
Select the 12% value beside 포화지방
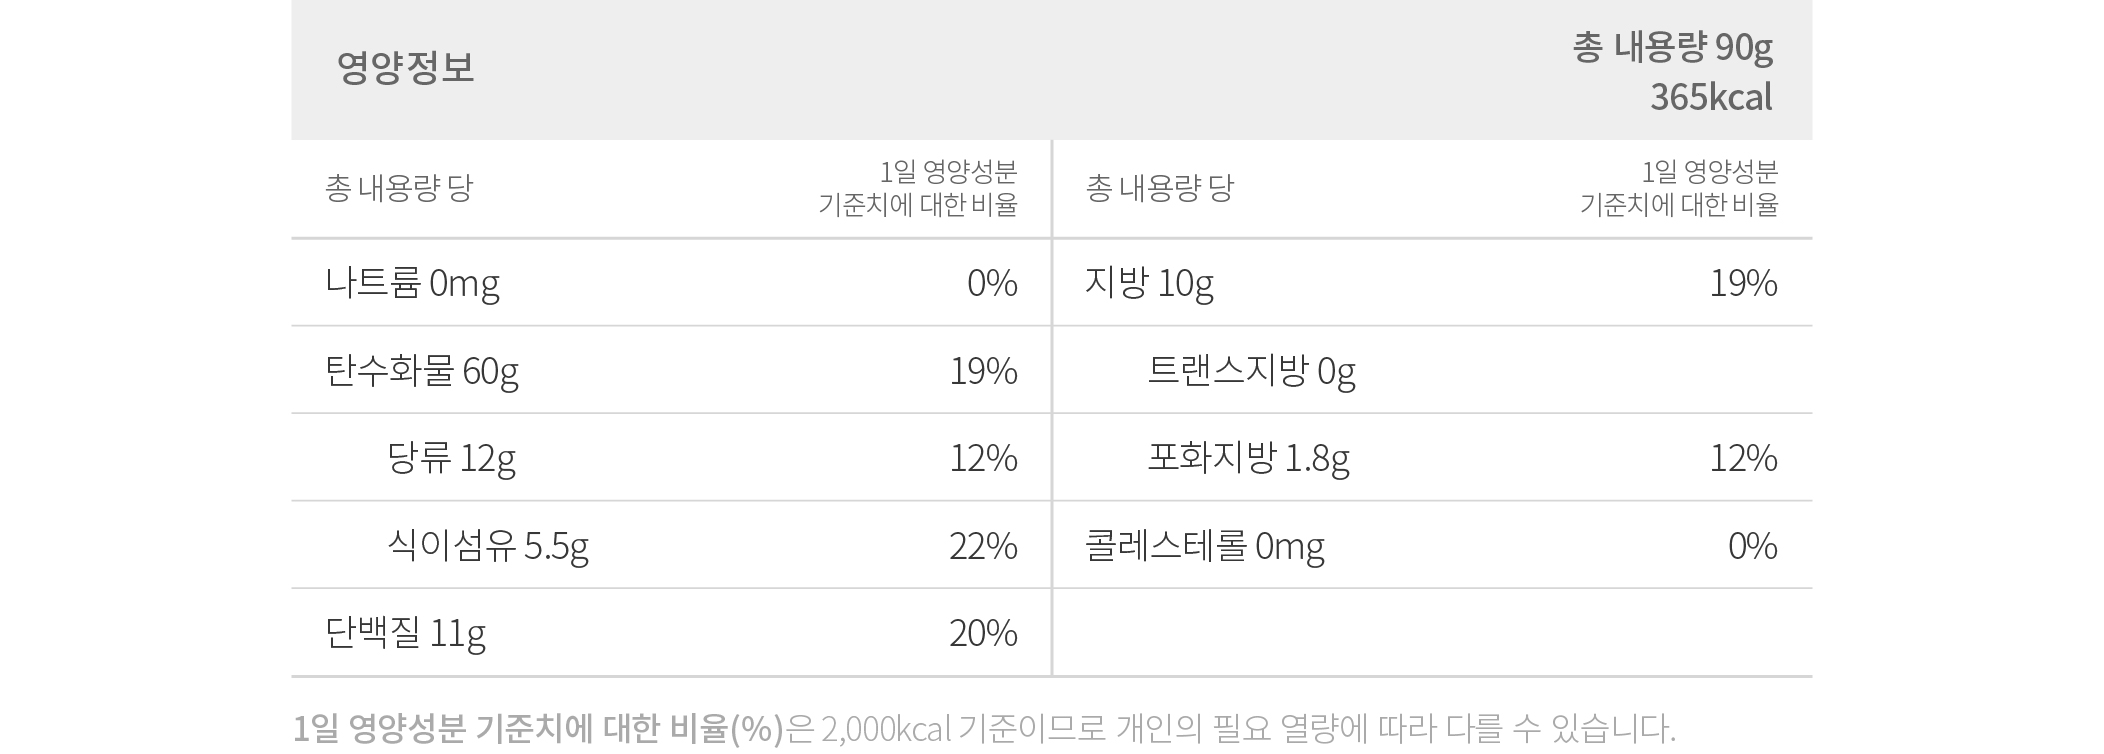(x=1744, y=459)
